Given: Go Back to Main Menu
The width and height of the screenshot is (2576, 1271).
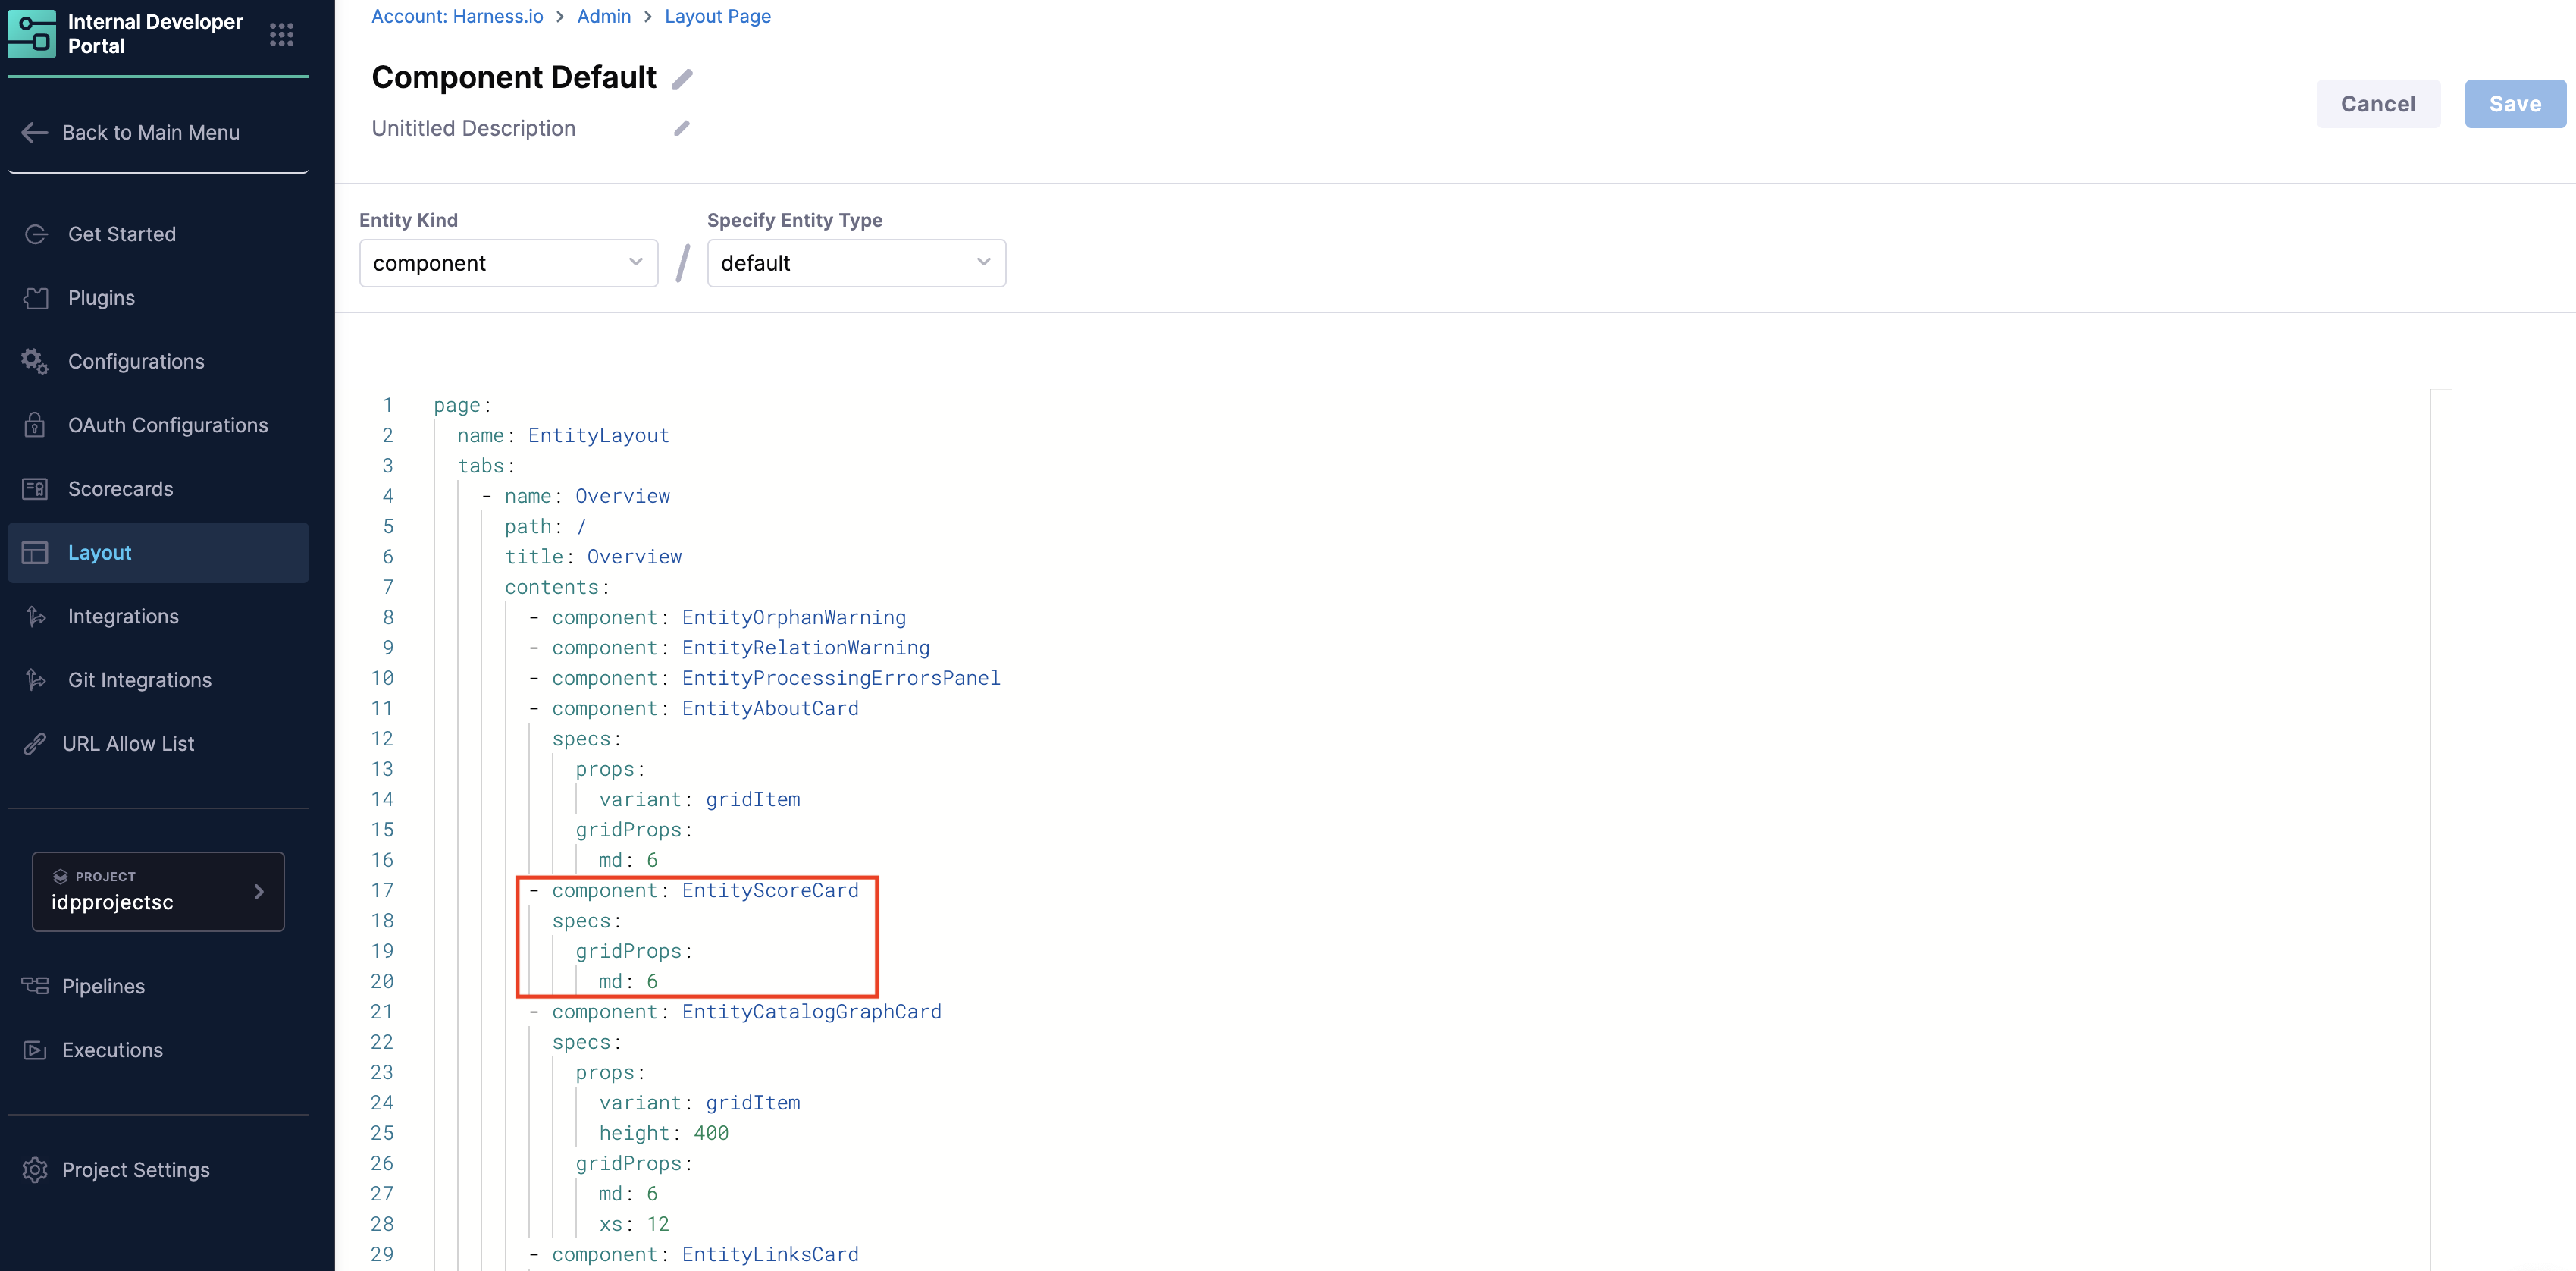Looking at the screenshot, I should 150,132.
